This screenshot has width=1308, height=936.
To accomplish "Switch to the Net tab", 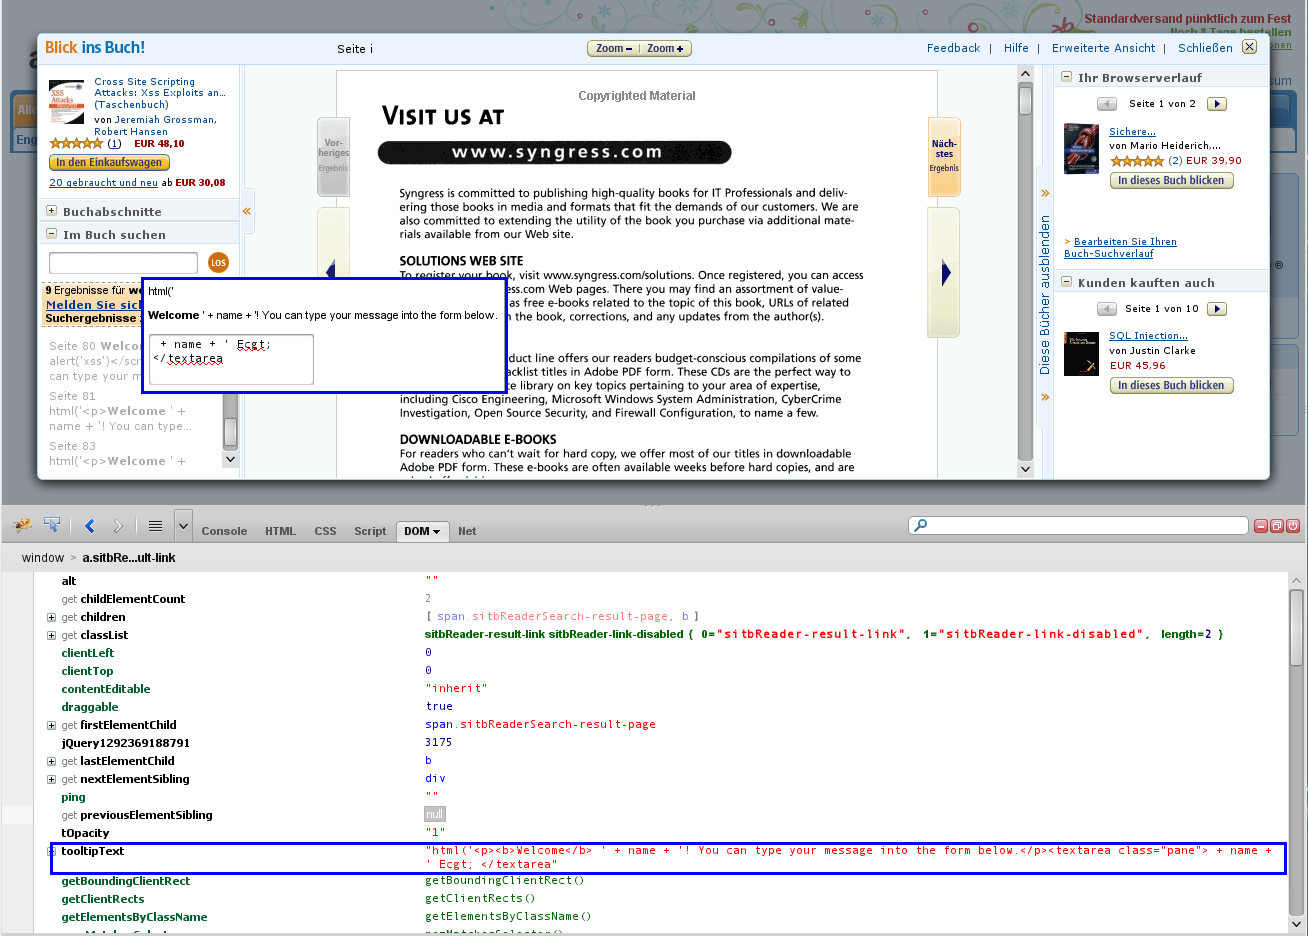I will click(467, 531).
